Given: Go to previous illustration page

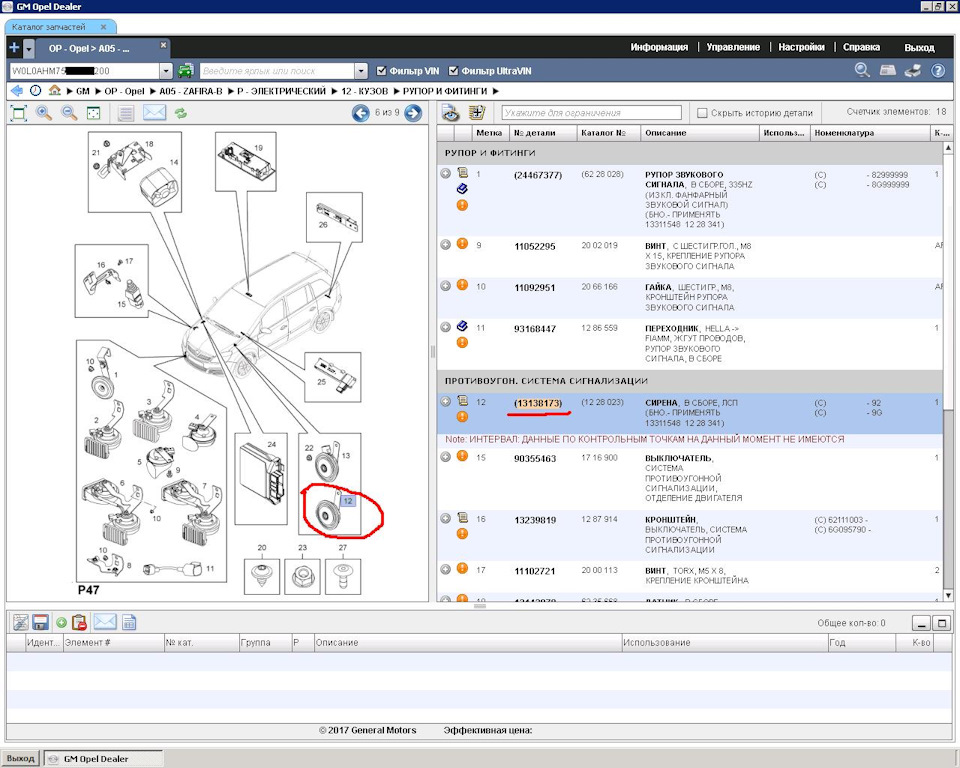Looking at the screenshot, I should point(361,113).
